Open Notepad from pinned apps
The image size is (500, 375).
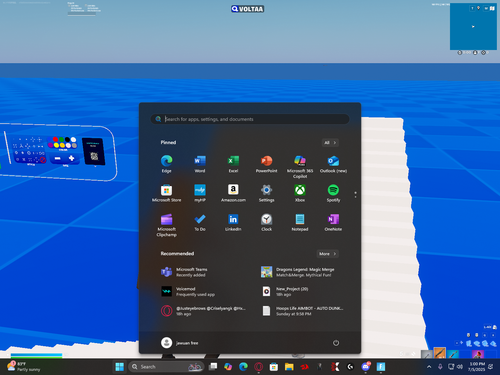tap(300, 222)
